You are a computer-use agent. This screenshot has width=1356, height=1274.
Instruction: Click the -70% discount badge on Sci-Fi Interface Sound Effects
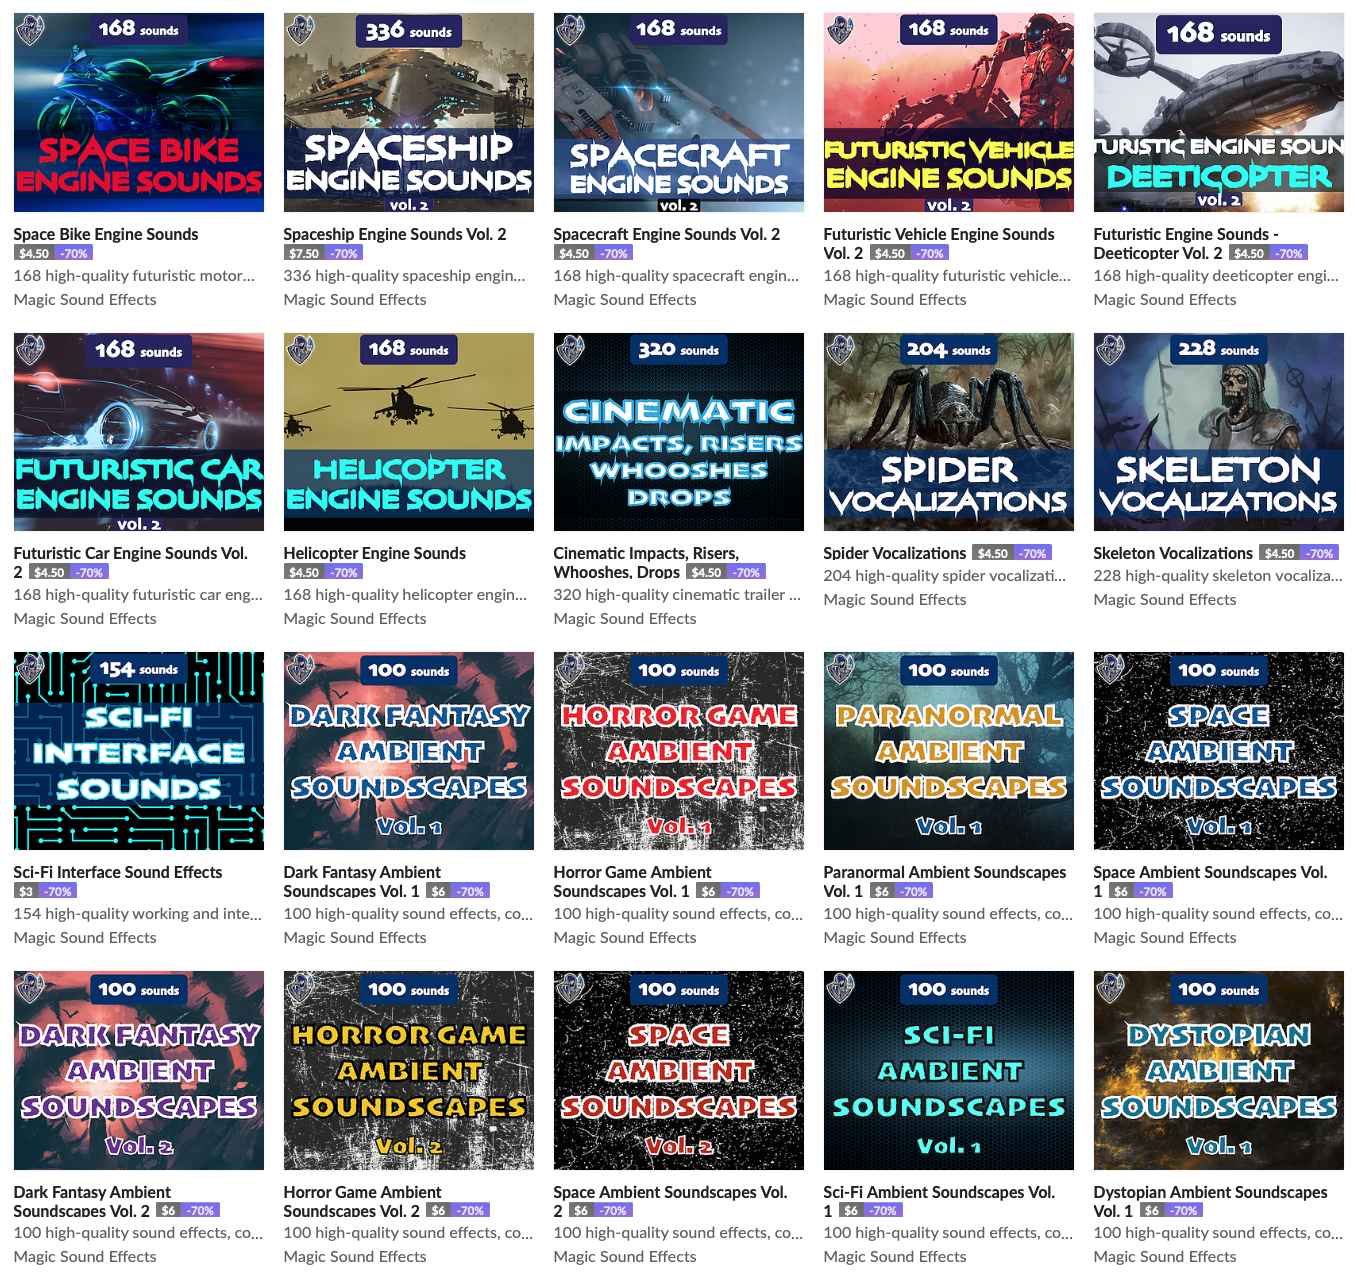click(60, 890)
